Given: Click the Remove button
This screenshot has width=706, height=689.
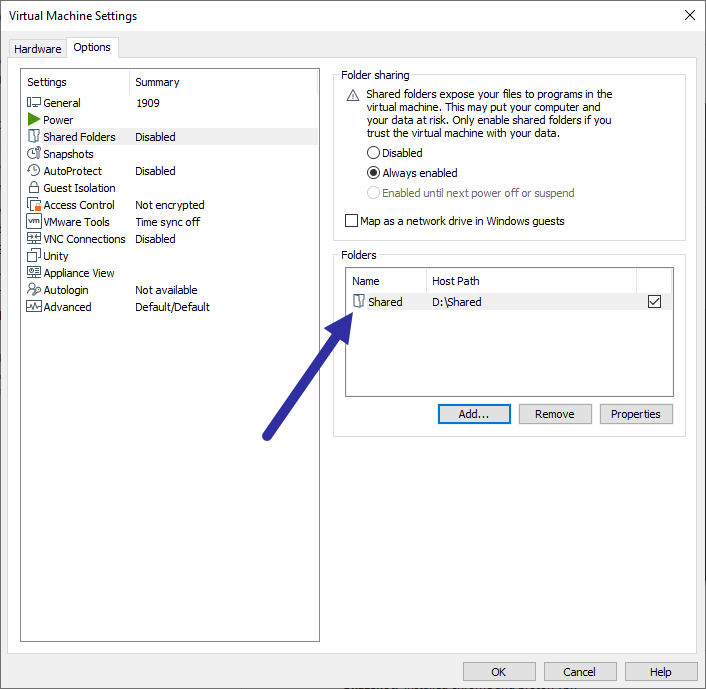Looking at the screenshot, I should pos(555,414).
